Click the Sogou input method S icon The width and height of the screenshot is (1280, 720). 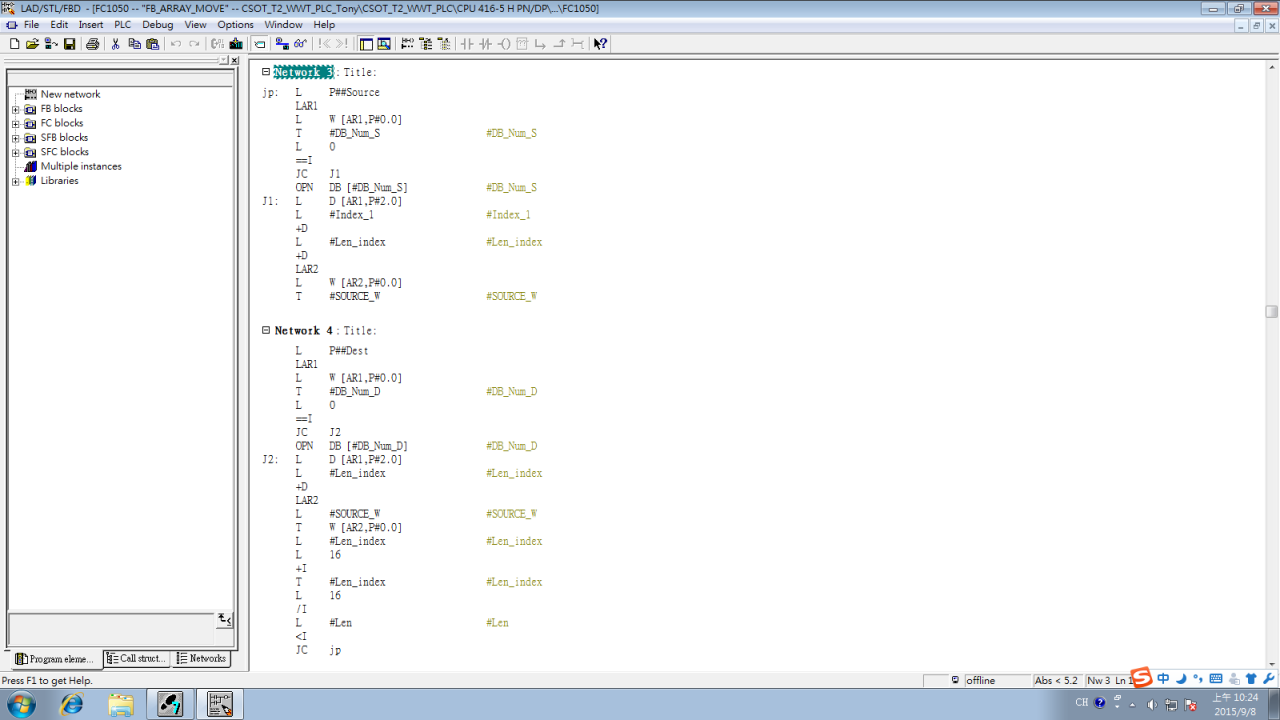(1142, 678)
